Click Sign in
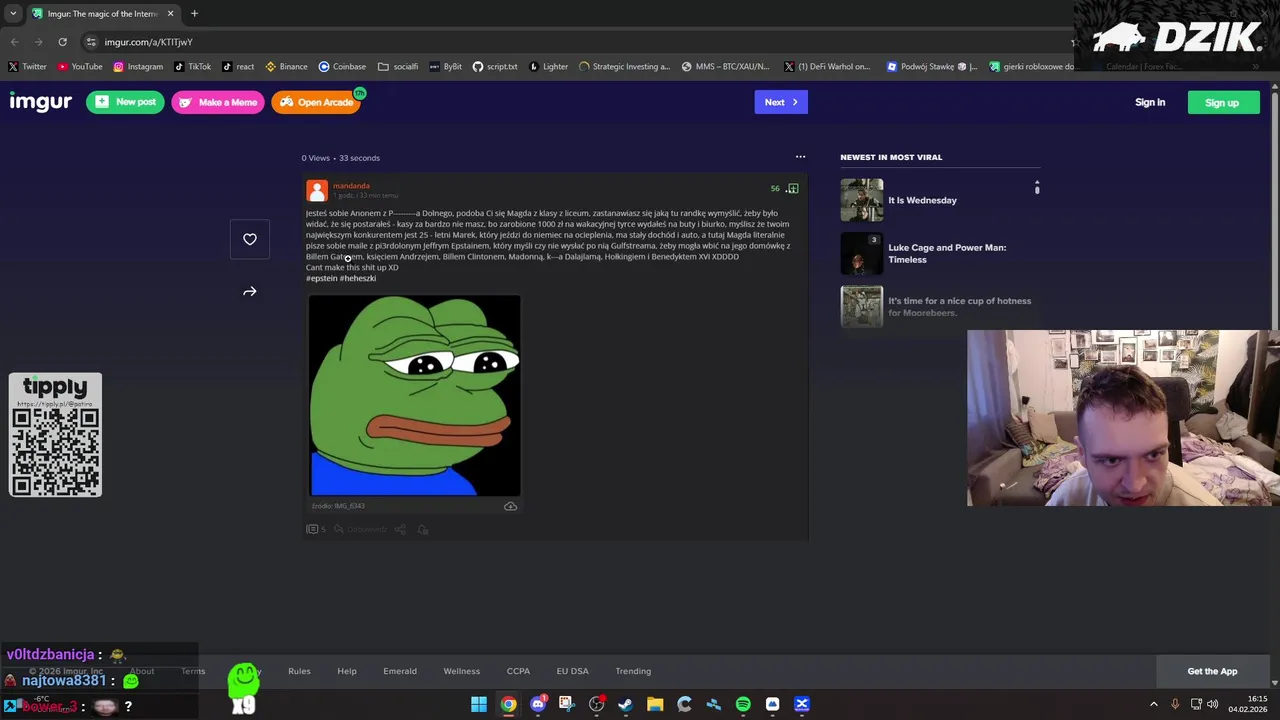The width and height of the screenshot is (1280, 720). click(1150, 102)
